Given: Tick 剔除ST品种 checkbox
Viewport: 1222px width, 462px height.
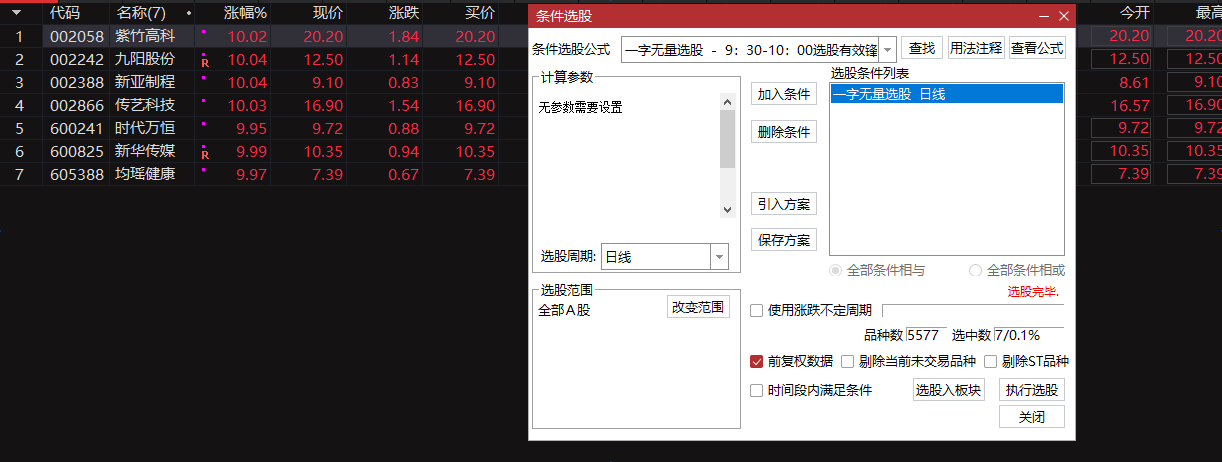Looking at the screenshot, I should [x=991, y=362].
